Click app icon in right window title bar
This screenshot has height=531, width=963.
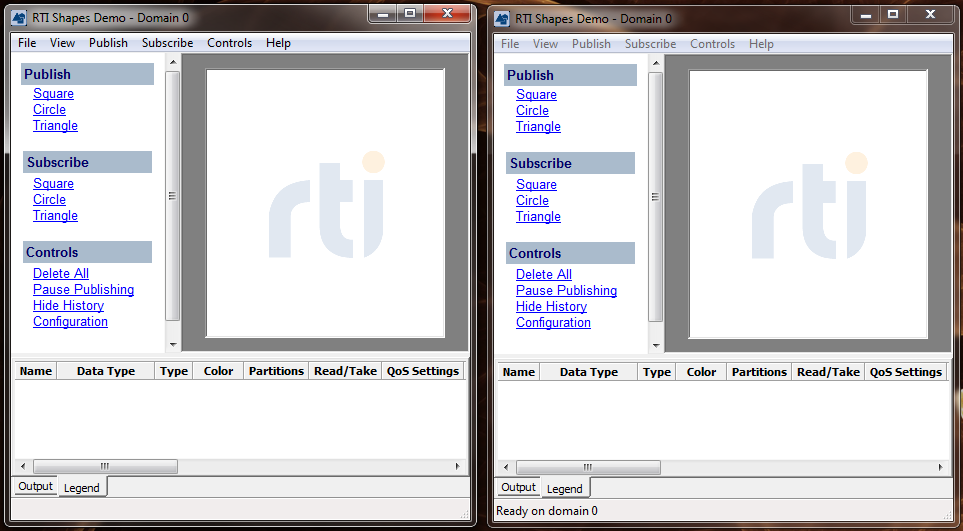(502, 18)
